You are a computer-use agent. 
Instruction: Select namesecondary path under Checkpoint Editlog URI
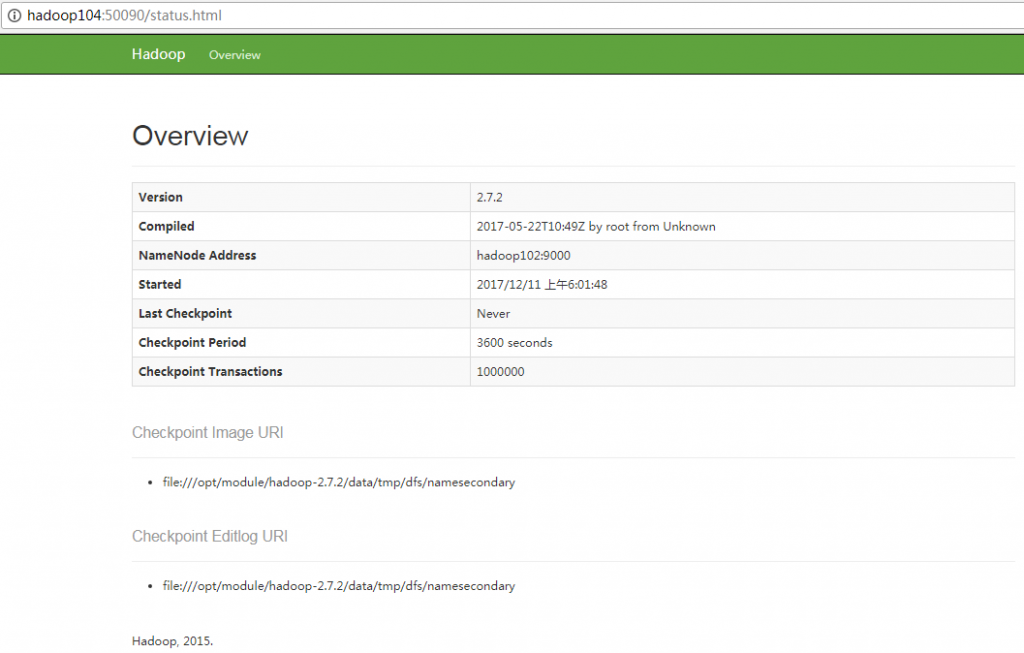point(339,586)
